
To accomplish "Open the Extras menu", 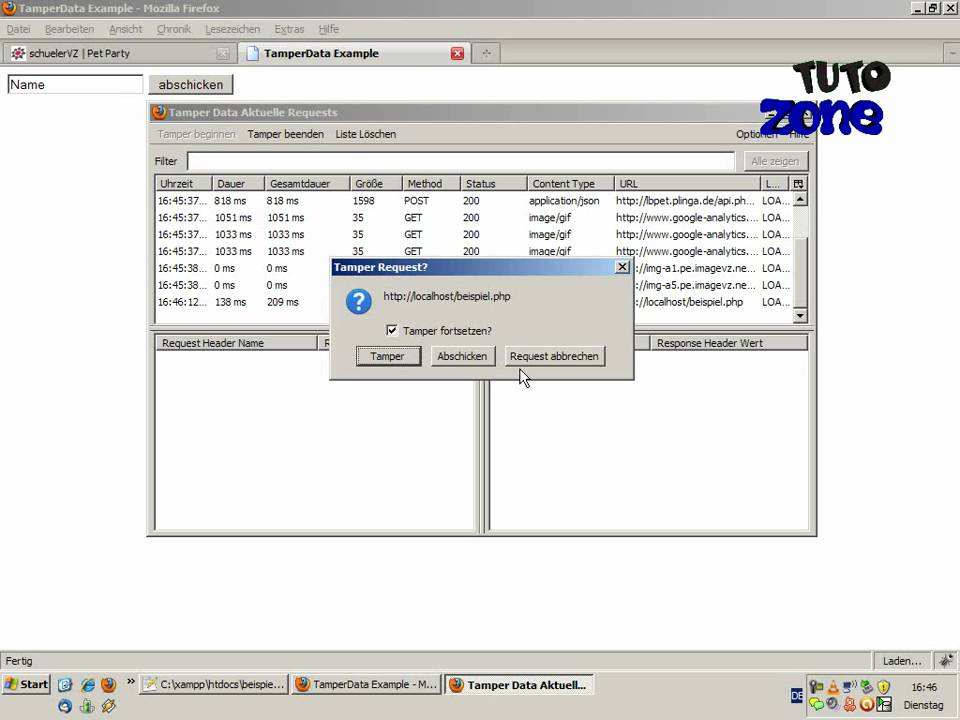I will pos(289,29).
